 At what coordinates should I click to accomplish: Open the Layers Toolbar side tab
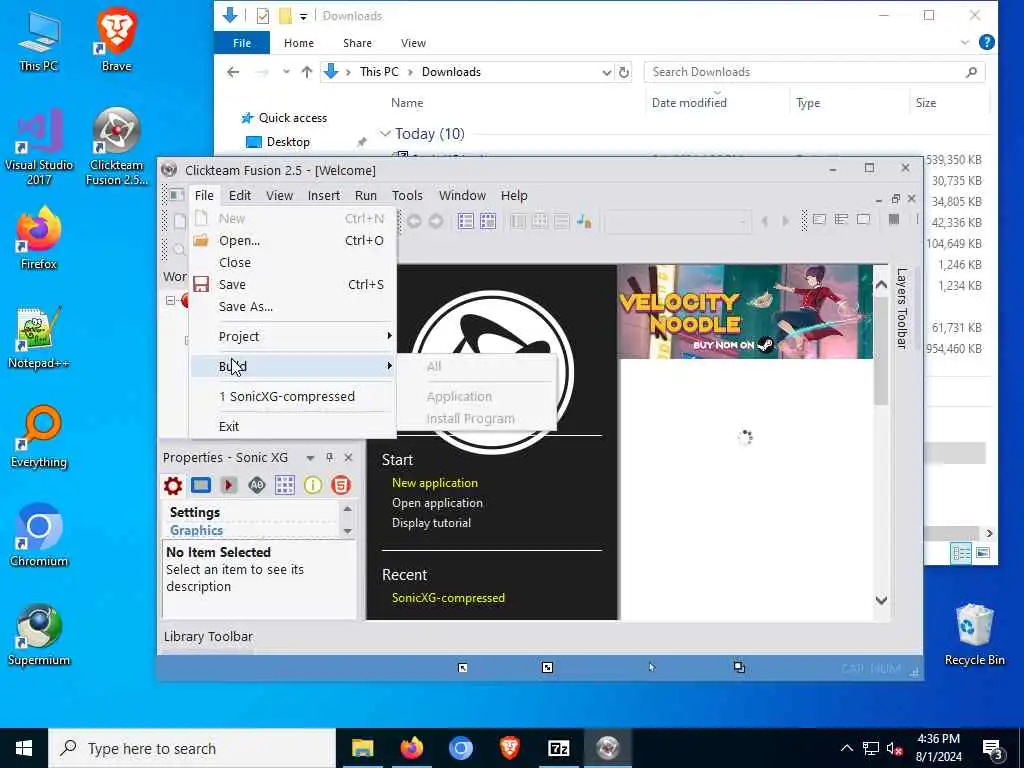click(902, 308)
